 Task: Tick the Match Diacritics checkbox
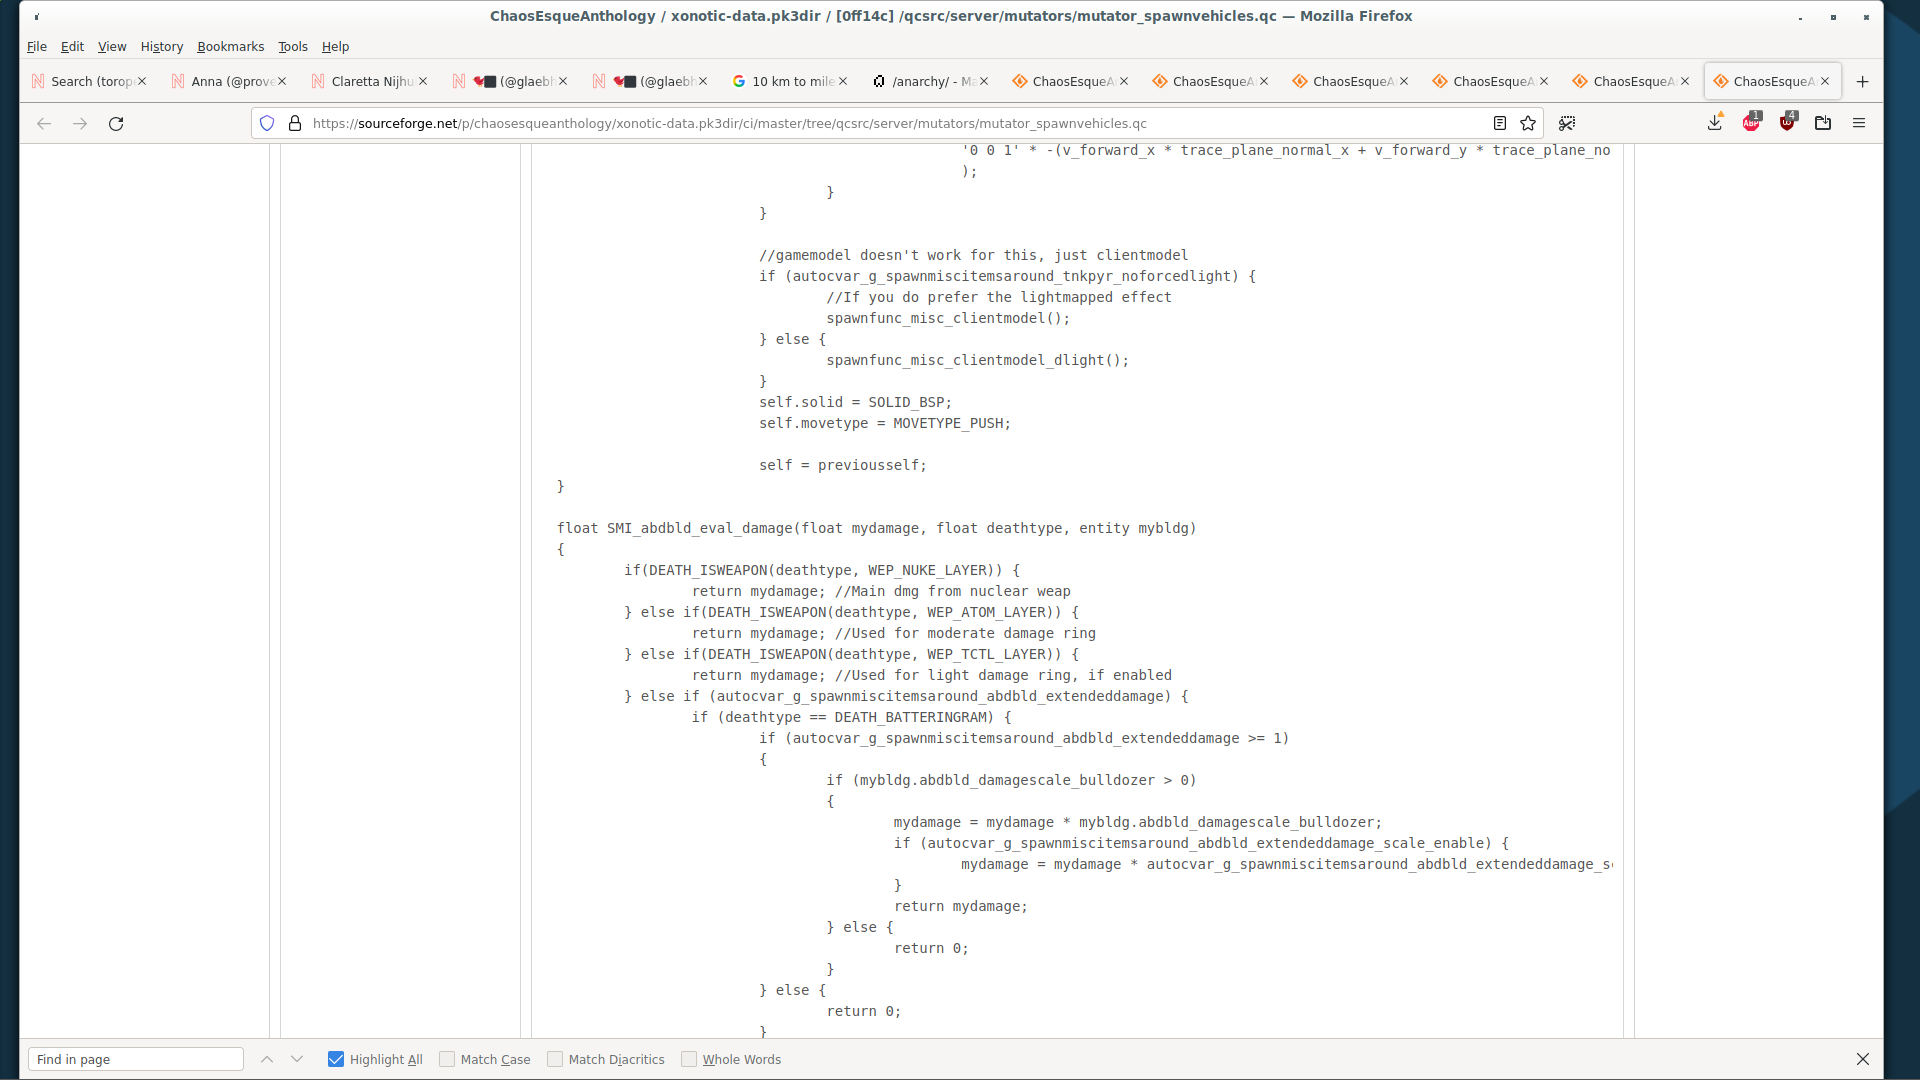click(555, 1059)
